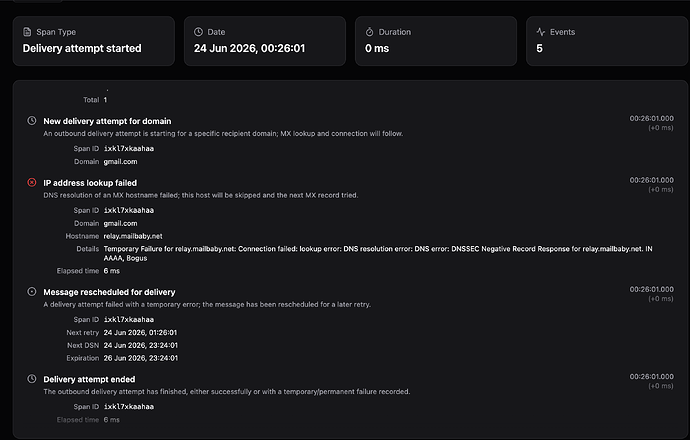This screenshot has height=440, width=690.
Task: Select Span ID under Delivery attempt ended
Action: 129,407
